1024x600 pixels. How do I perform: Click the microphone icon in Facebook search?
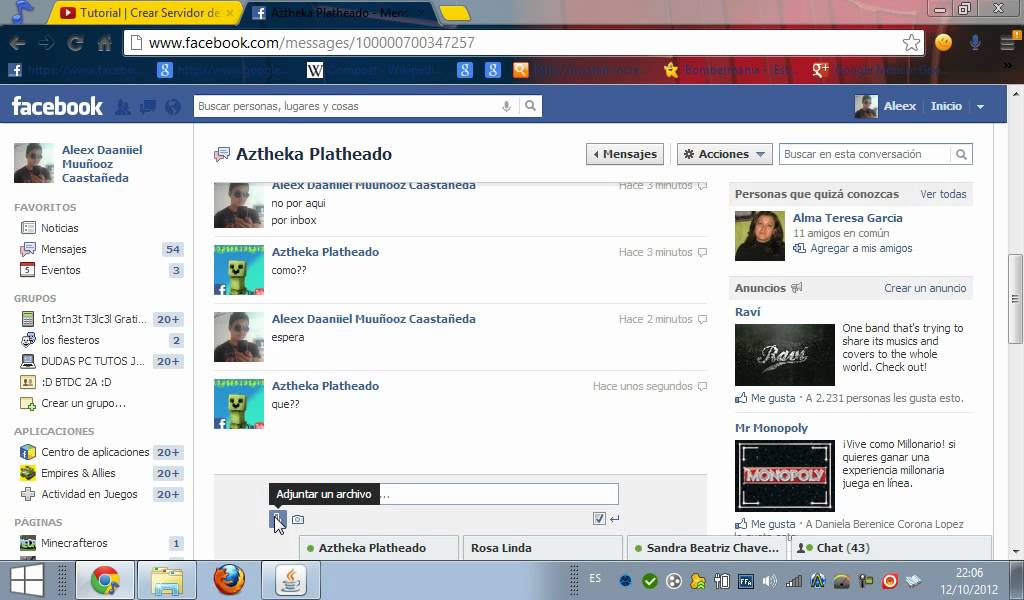pos(506,106)
